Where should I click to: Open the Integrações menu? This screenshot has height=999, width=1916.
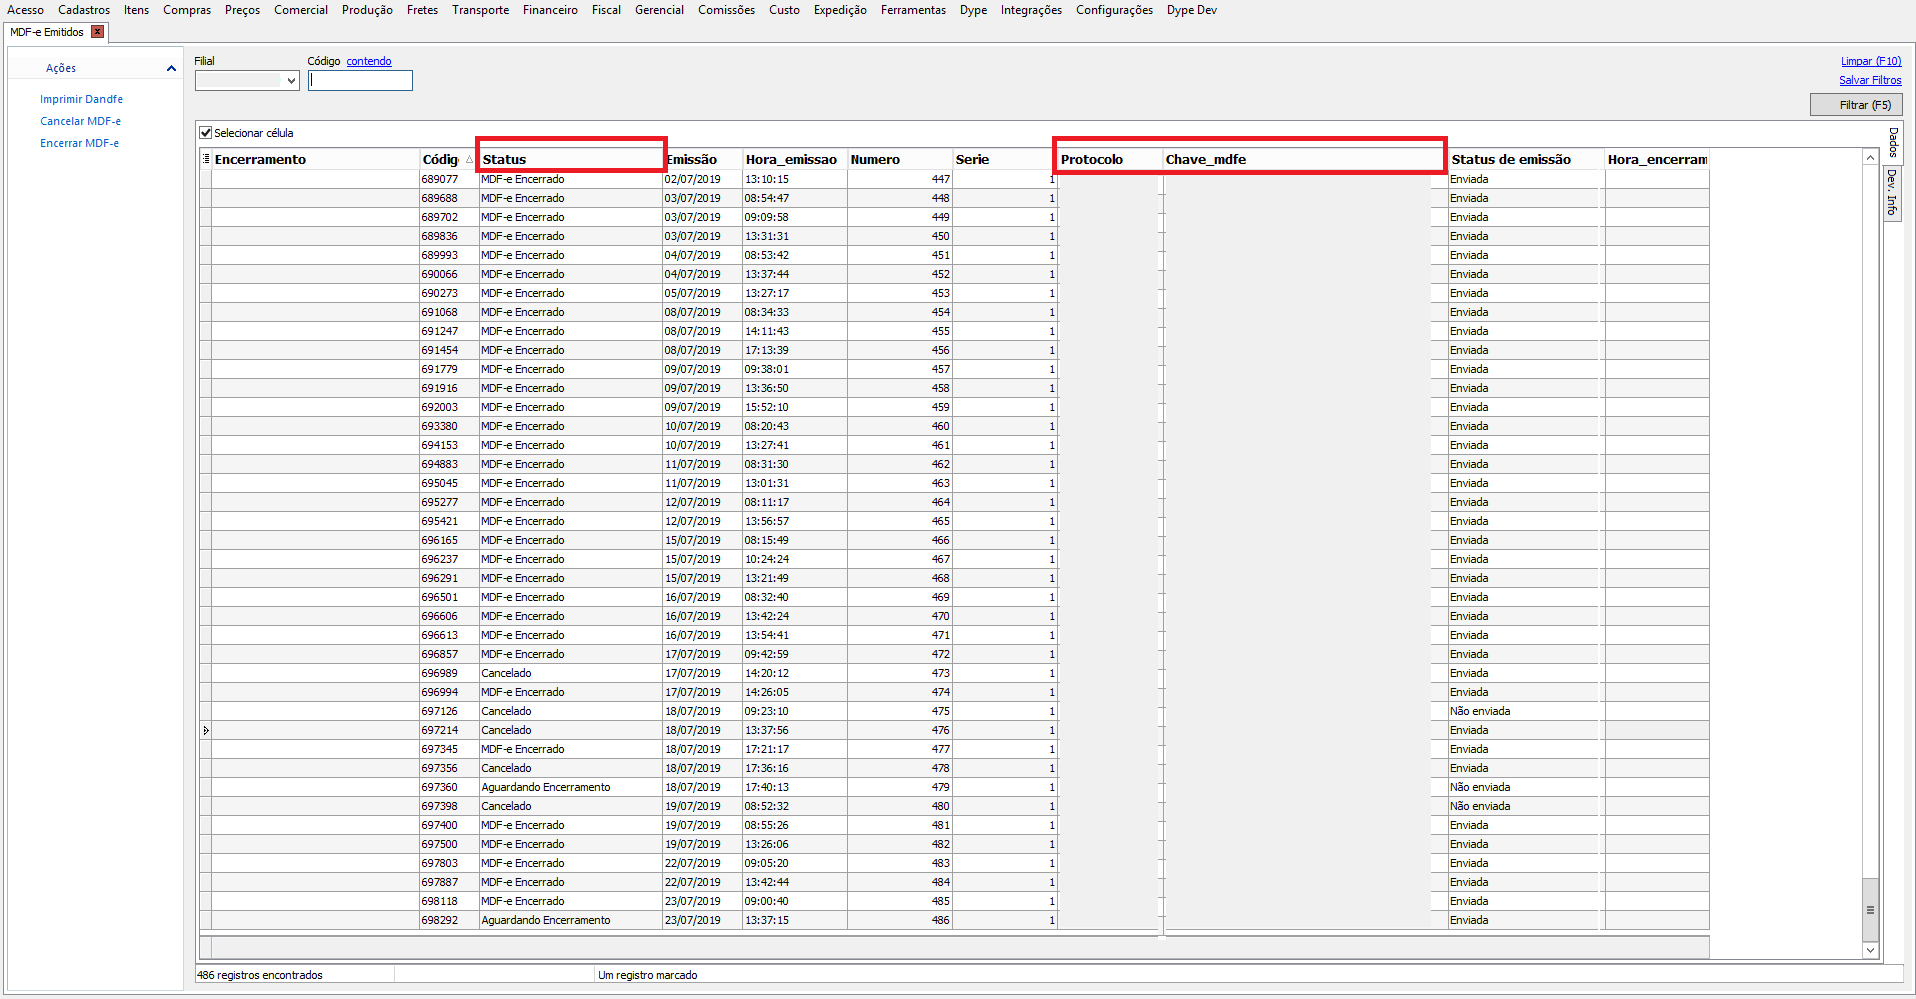(x=1031, y=10)
